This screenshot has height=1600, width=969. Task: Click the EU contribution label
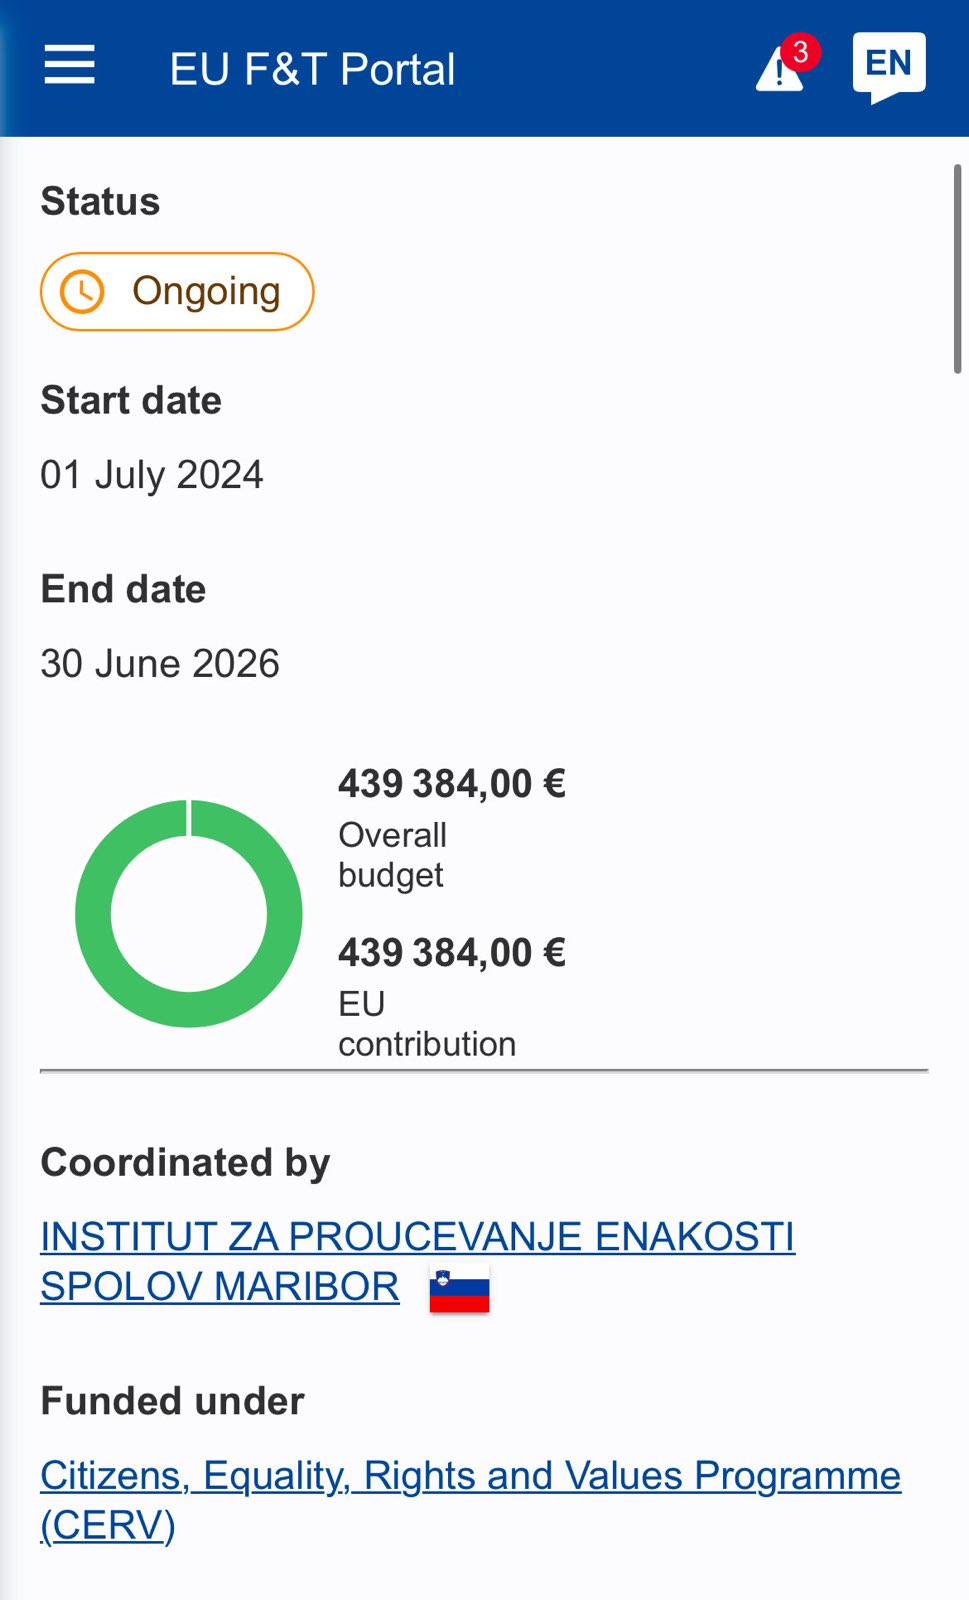tap(426, 1024)
